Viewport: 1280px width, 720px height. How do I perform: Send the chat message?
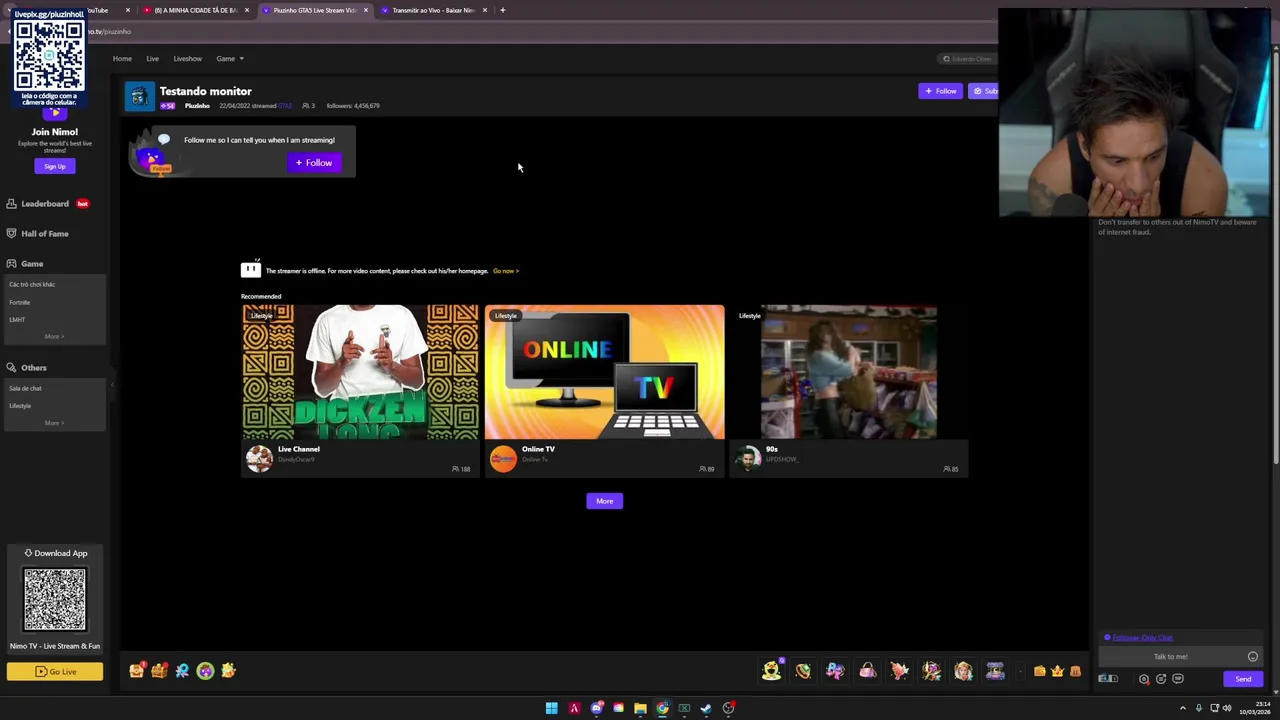coord(1243,679)
